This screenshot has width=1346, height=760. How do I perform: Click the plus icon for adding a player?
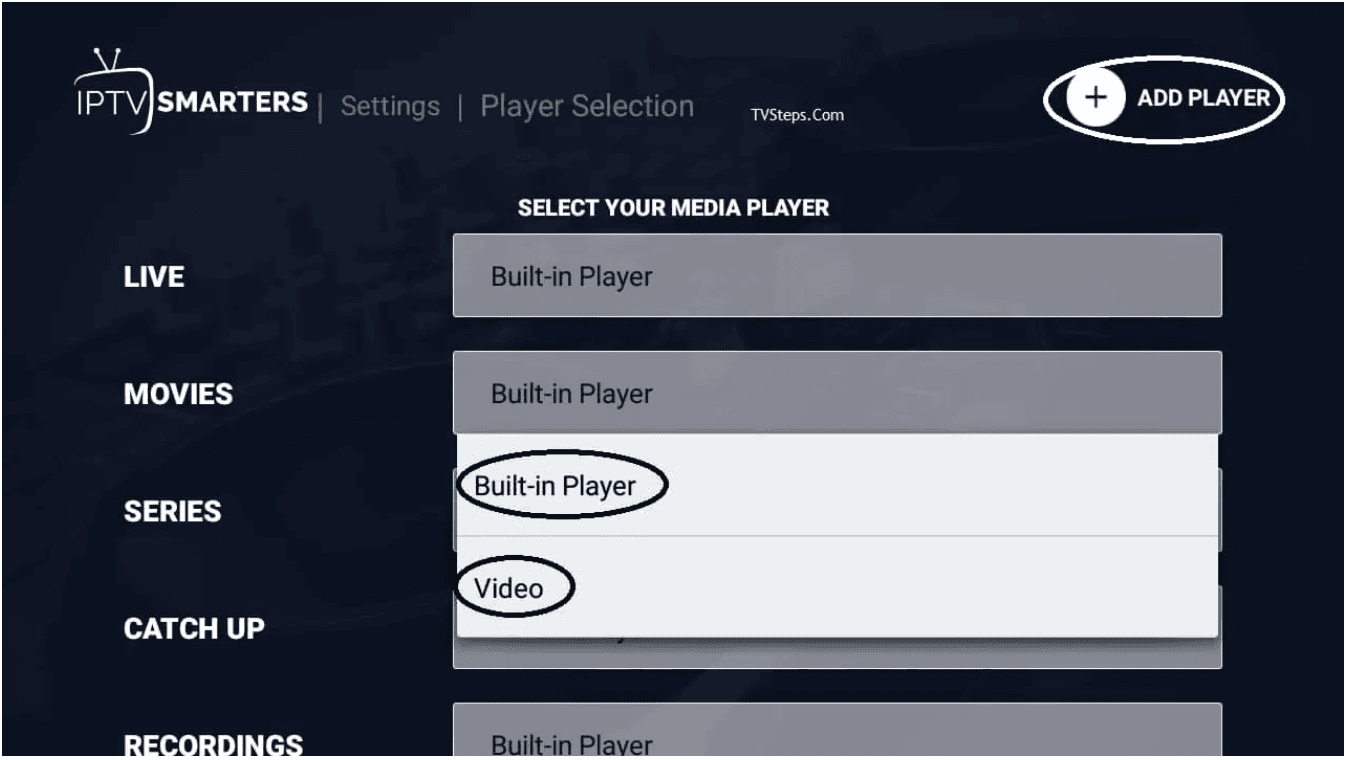(1097, 98)
